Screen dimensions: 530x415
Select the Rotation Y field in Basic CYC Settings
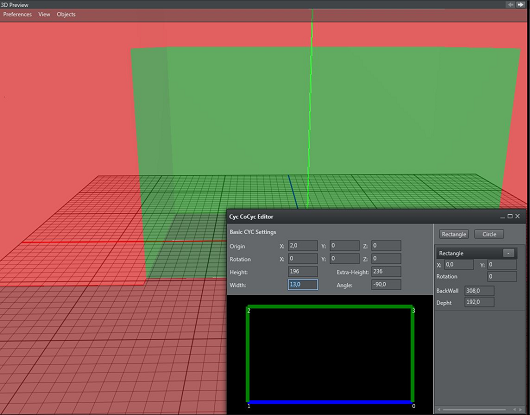[x=345, y=259]
